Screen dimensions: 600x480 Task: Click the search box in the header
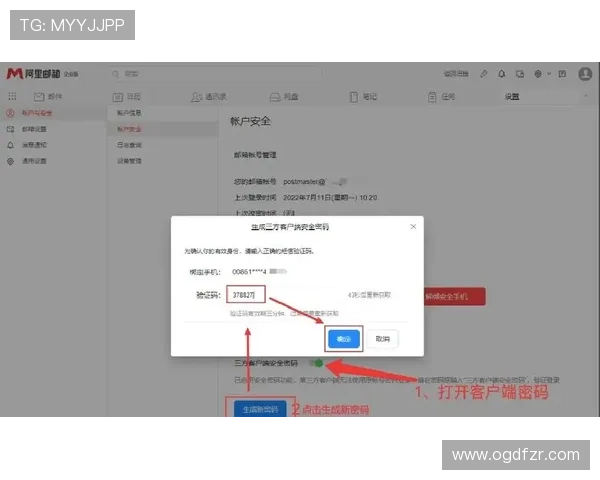pyautogui.click(x=216, y=73)
